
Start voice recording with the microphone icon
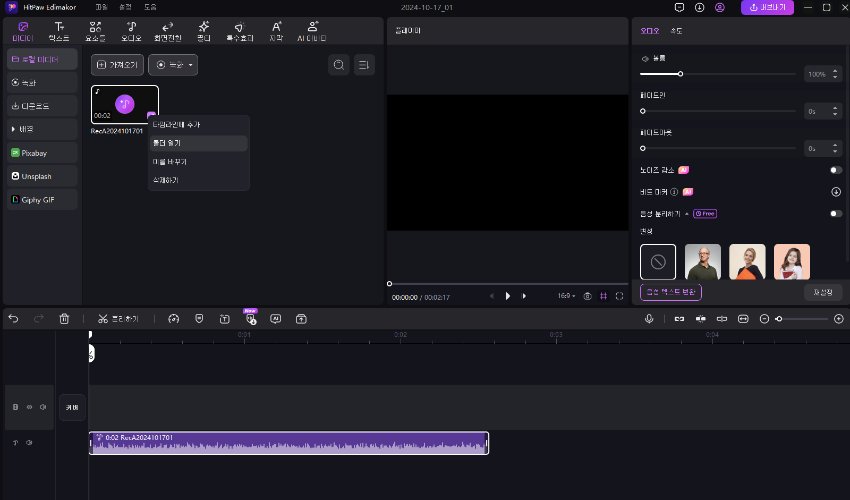[x=649, y=319]
